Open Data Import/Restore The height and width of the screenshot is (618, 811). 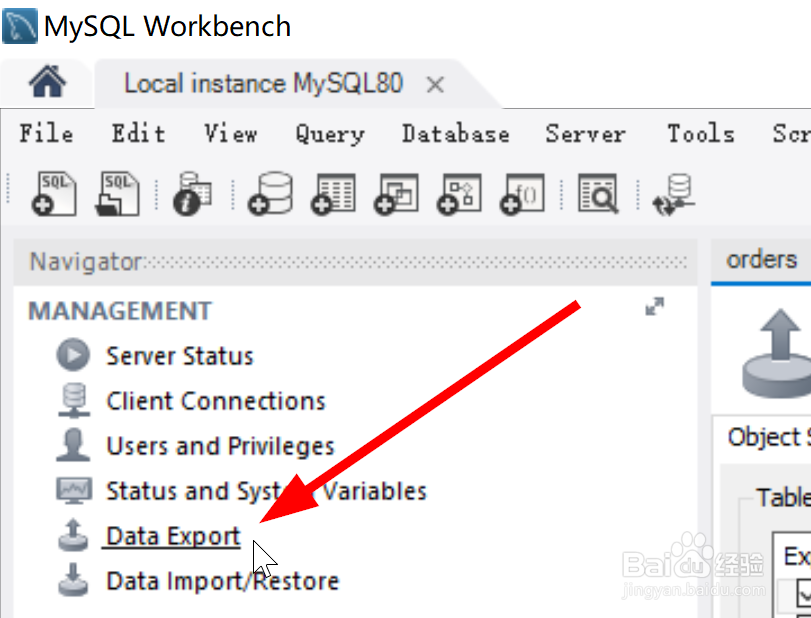[223, 581]
